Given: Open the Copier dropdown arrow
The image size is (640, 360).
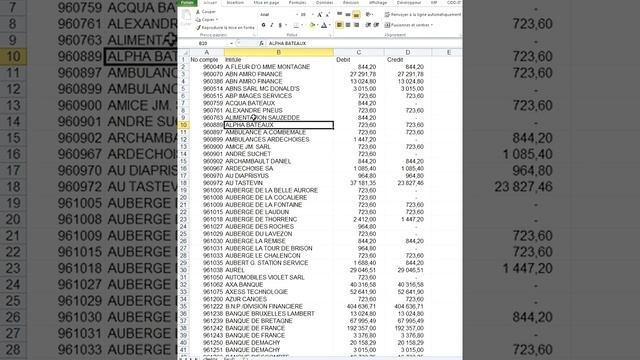Looking at the screenshot, I should pos(217,20).
